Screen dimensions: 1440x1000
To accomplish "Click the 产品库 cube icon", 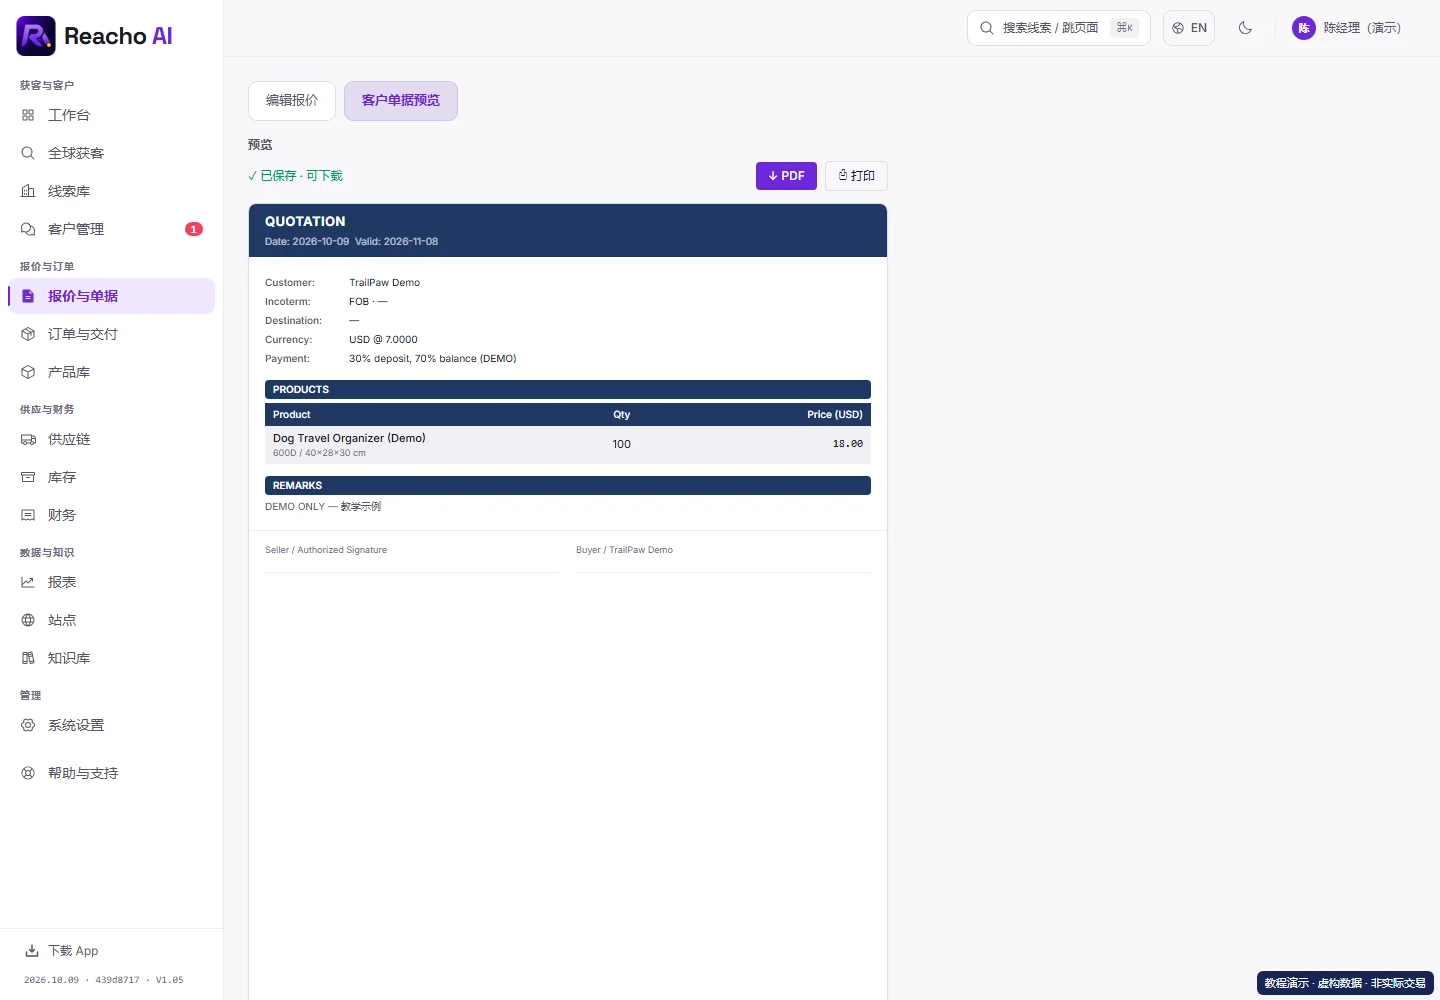I will (x=28, y=372).
